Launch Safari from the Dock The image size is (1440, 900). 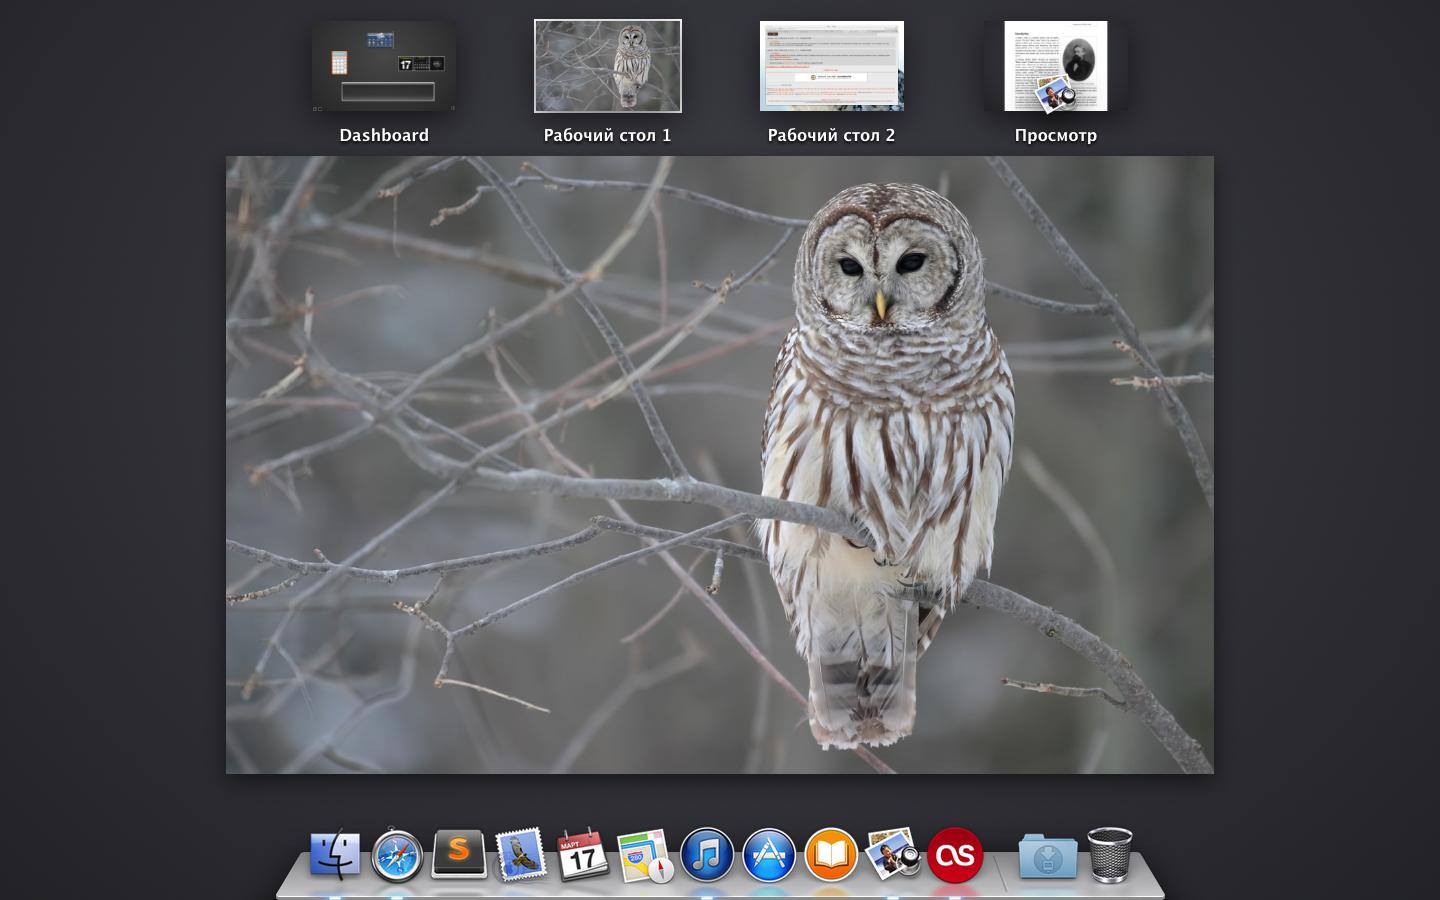point(397,856)
